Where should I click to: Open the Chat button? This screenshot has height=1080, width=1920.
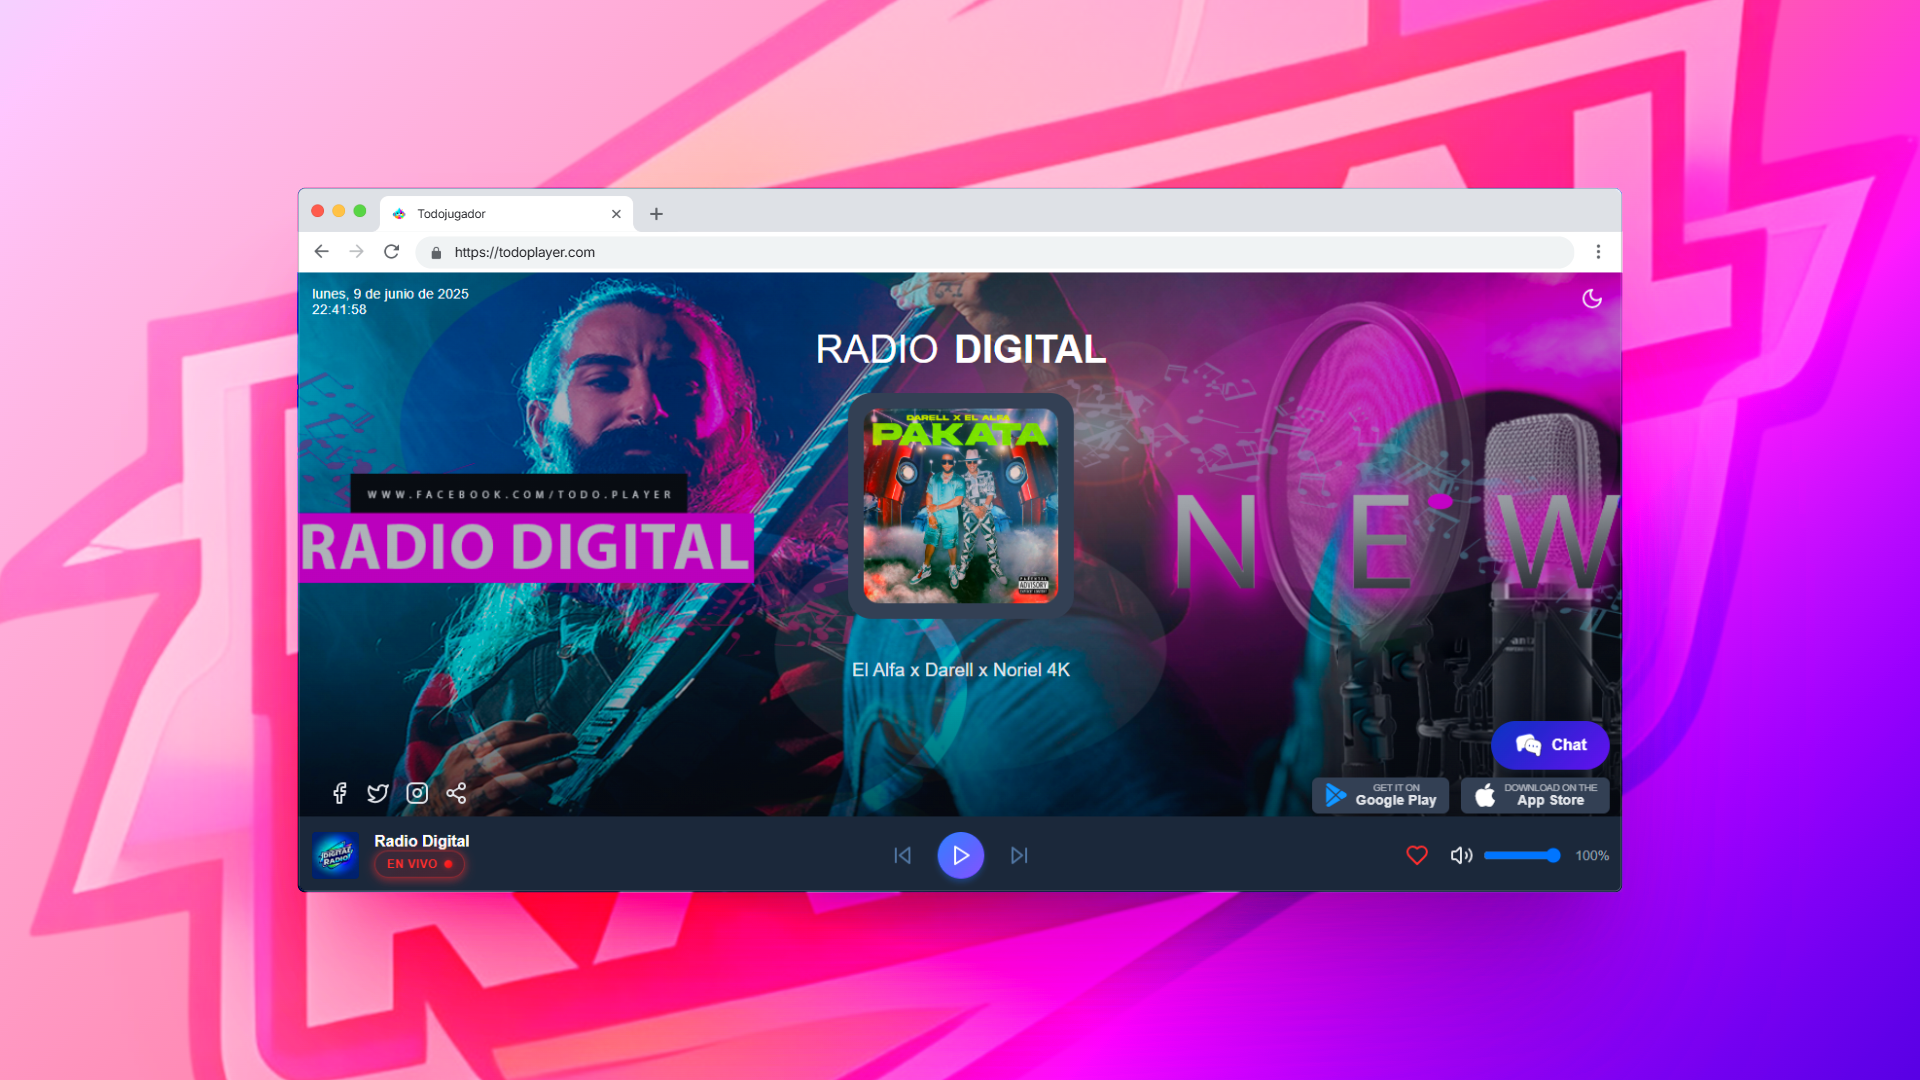1550,745
